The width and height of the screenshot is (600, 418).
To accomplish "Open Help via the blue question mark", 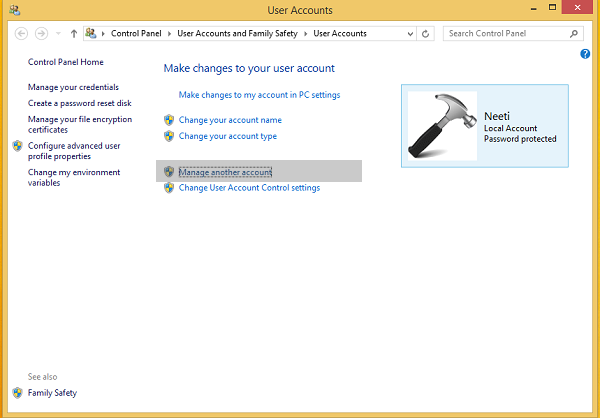I will [x=585, y=54].
